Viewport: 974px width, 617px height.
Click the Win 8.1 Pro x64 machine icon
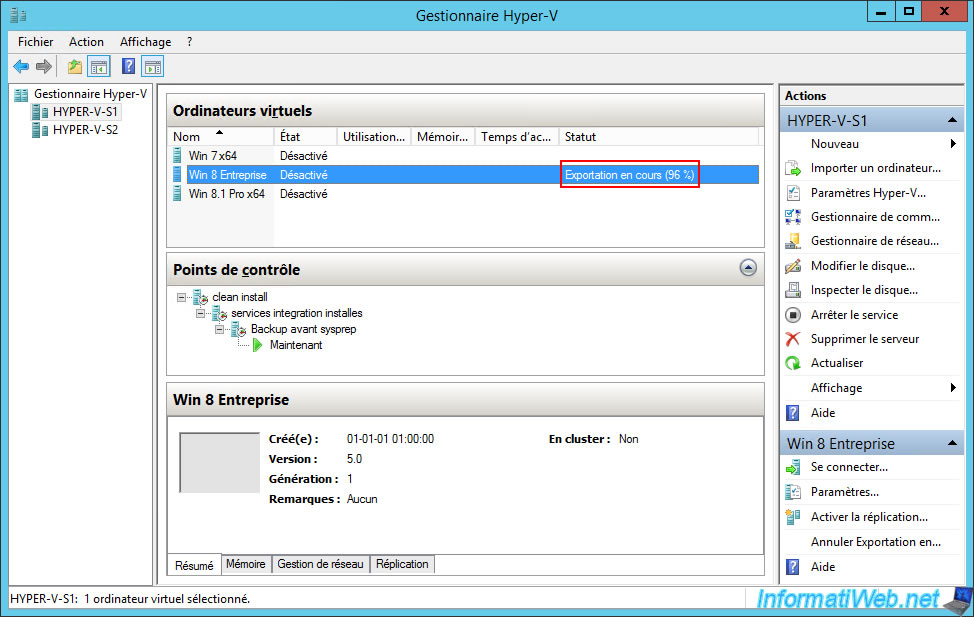click(177, 194)
